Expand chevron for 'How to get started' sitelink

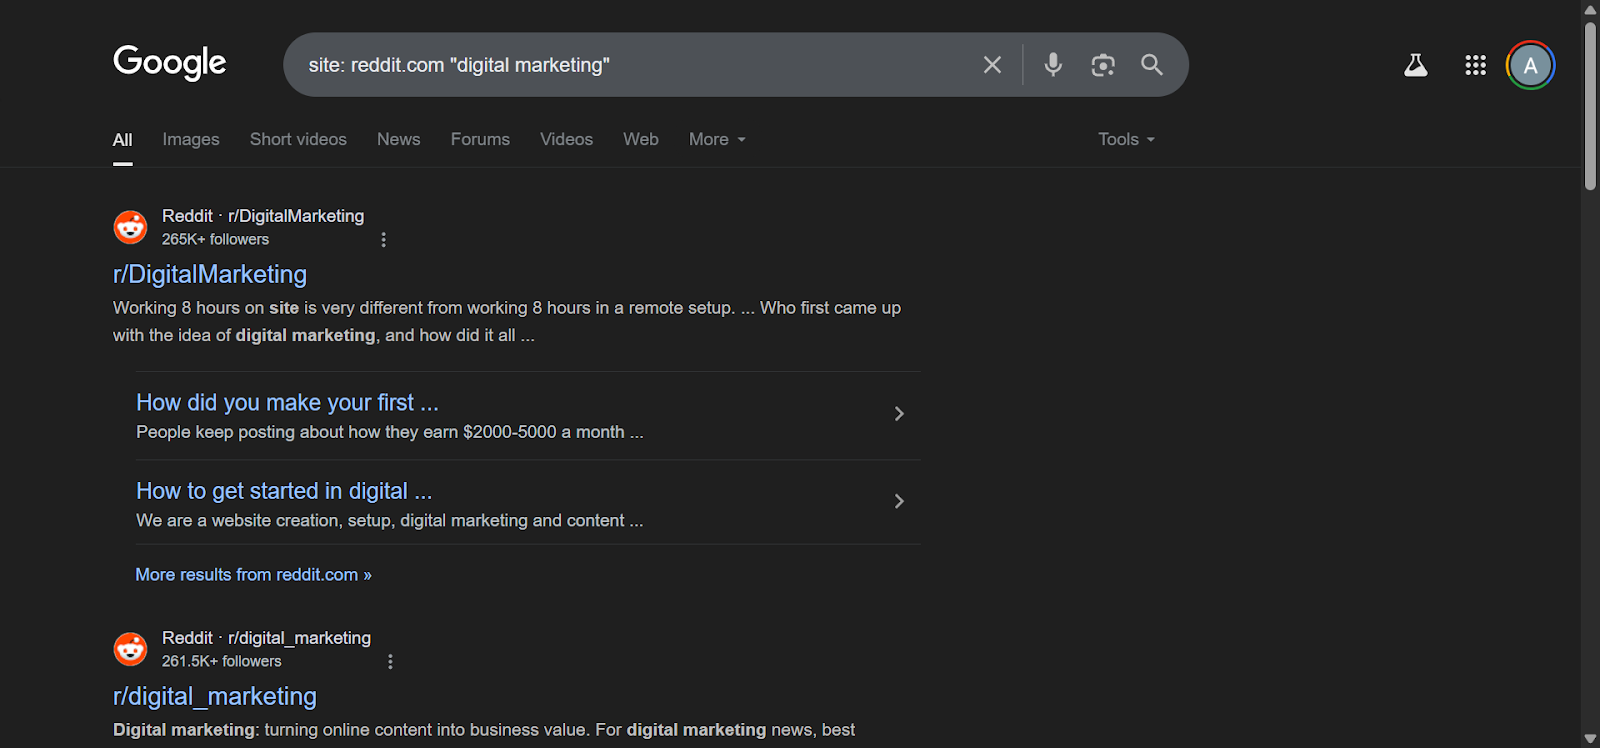(x=899, y=501)
